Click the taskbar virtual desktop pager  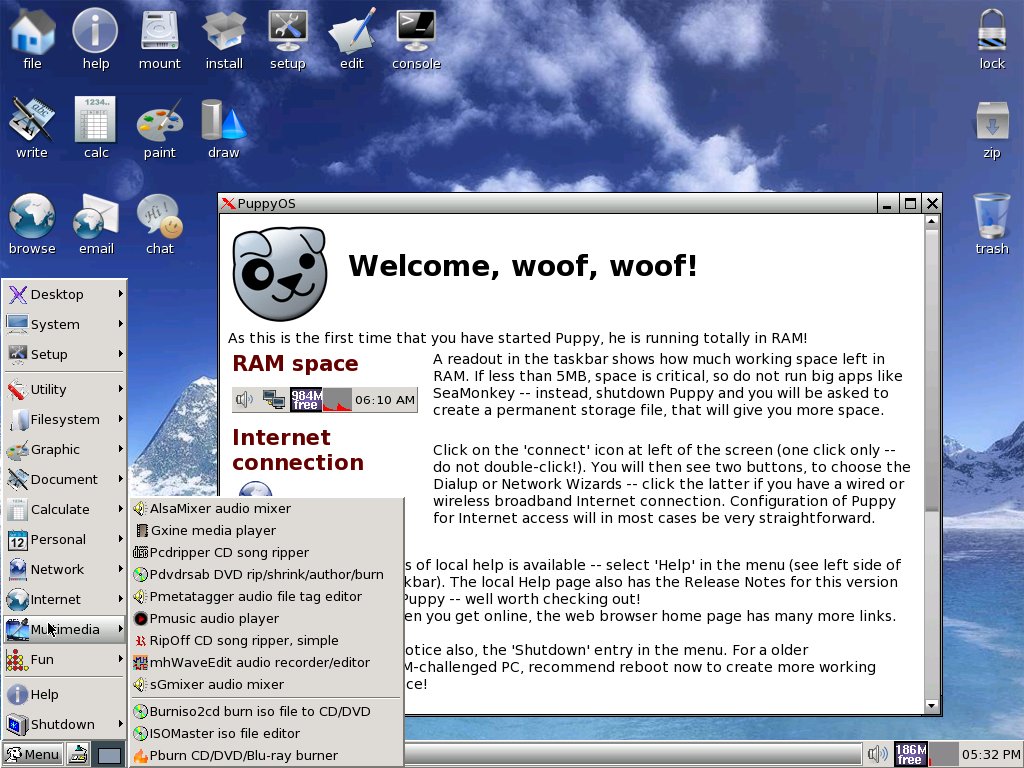pos(109,755)
